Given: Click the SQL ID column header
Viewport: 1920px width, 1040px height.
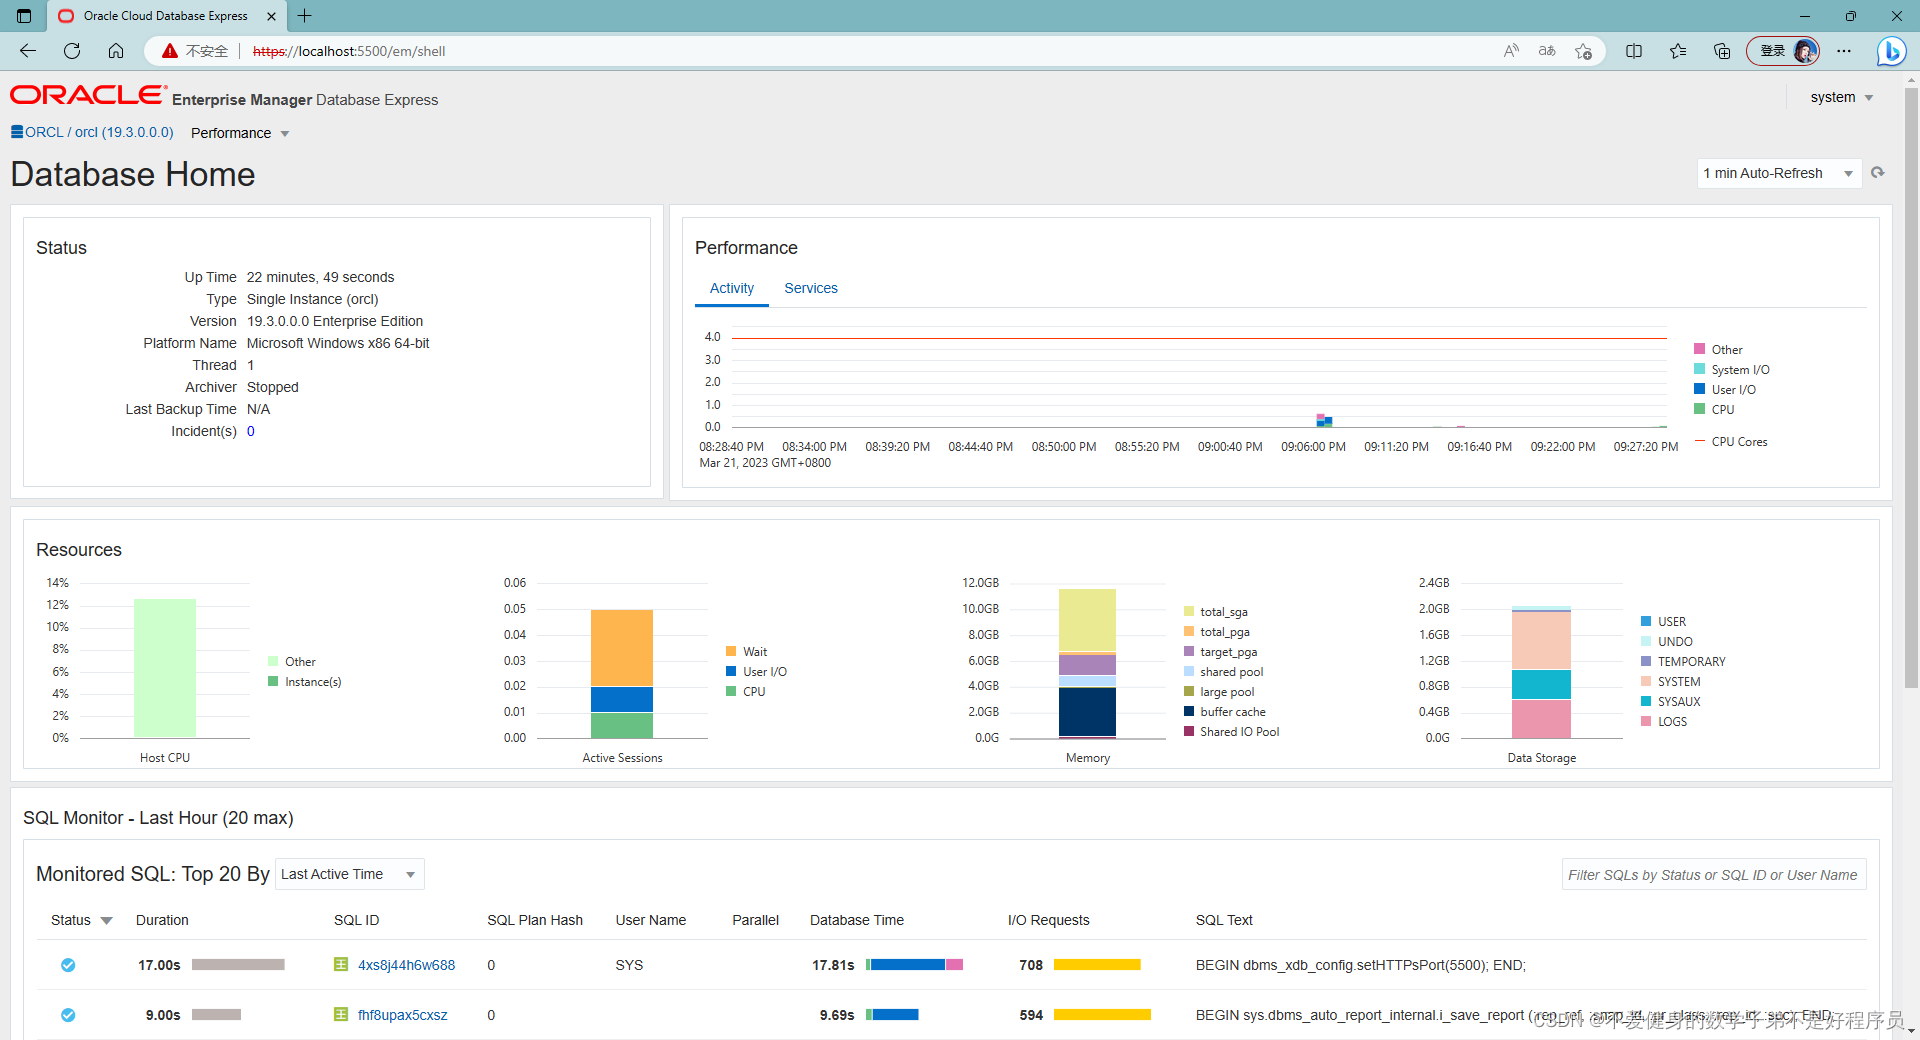Looking at the screenshot, I should (356, 920).
